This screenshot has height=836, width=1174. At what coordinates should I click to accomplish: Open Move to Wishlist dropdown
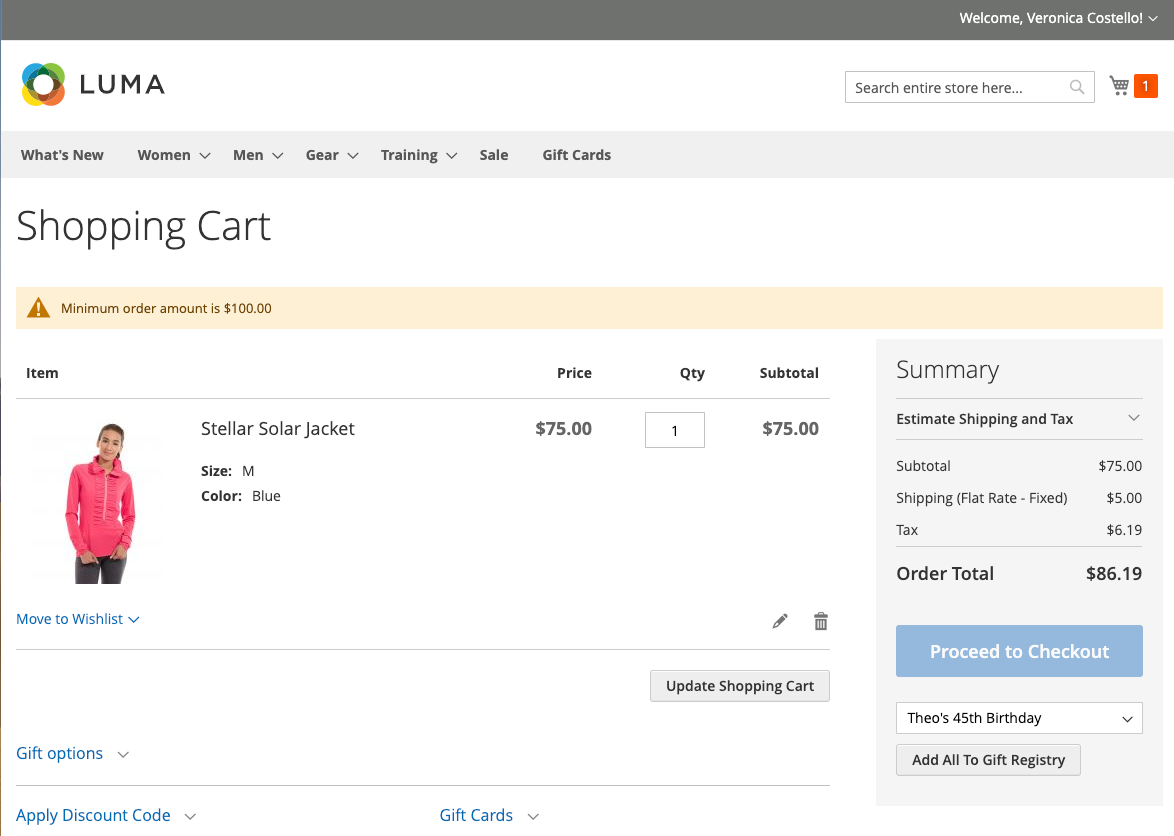[78, 619]
